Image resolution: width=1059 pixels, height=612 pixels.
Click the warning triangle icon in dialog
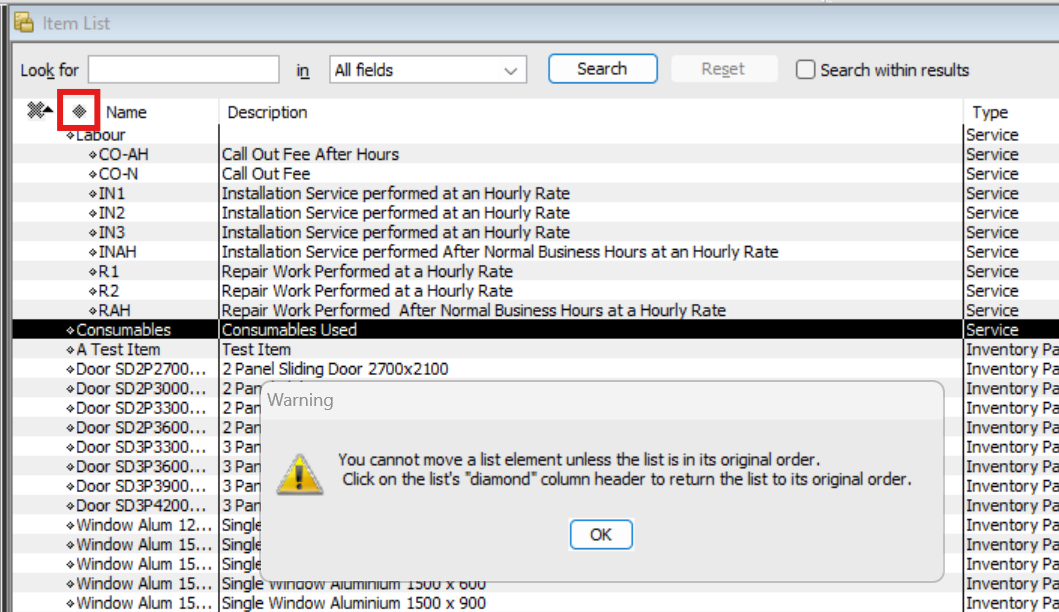pyautogui.click(x=299, y=474)
